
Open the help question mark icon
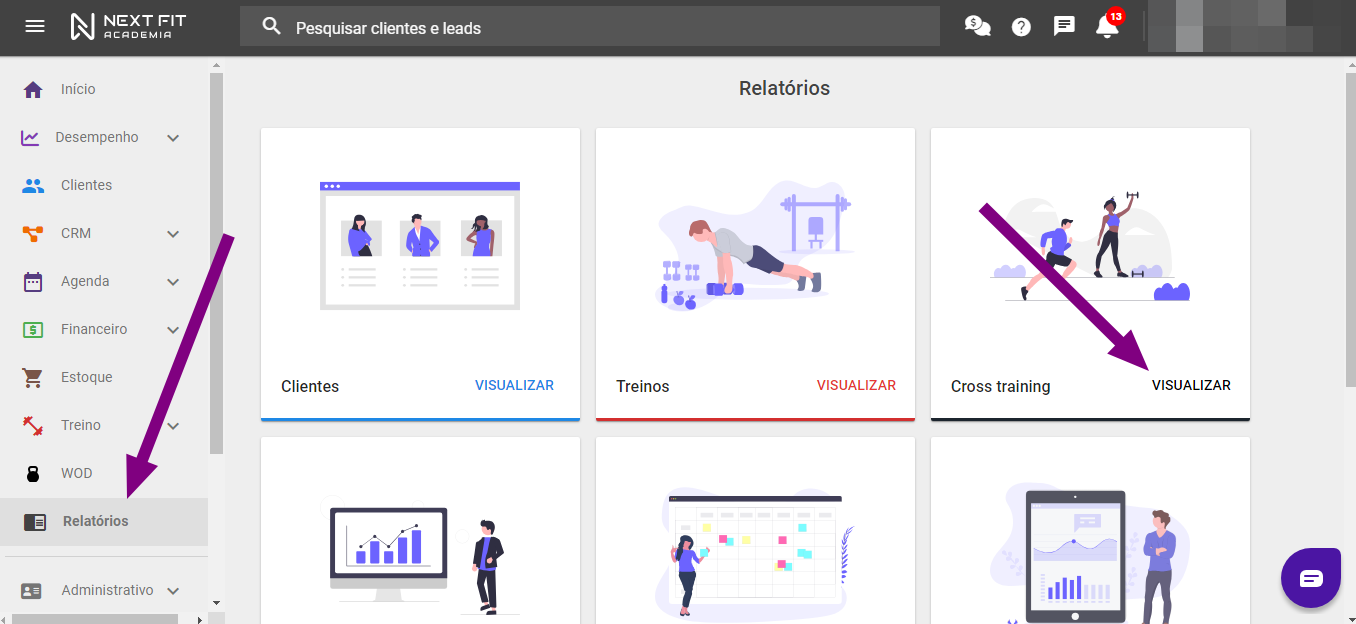coord(1021,27)
